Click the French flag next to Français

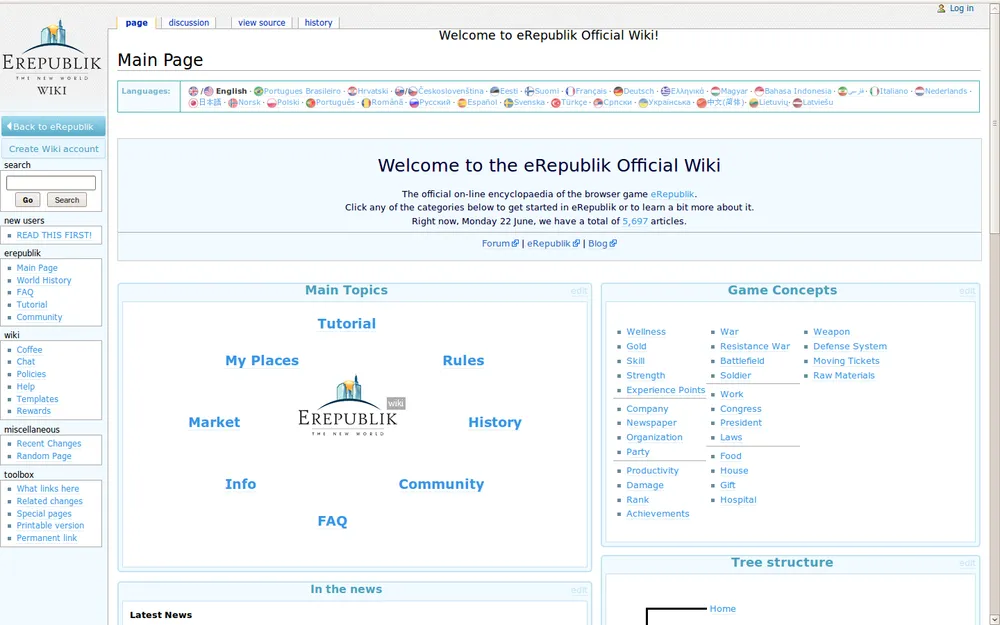click(x=570, y=91)
